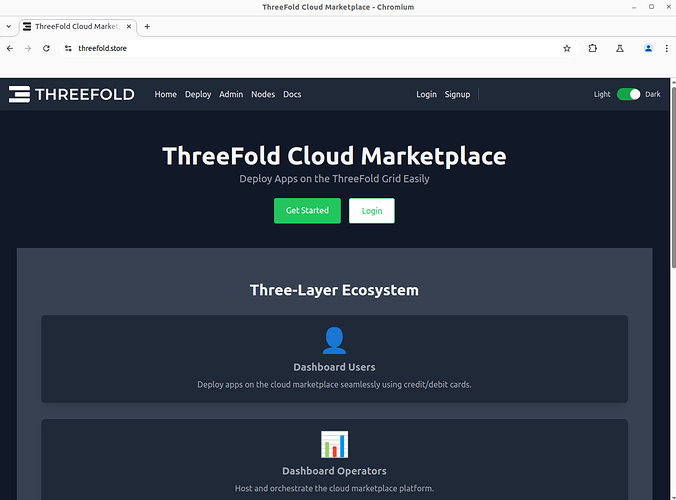Open the Chromium profile avatar
Viewport: 676px width, 500px height.
click(648, 48)
